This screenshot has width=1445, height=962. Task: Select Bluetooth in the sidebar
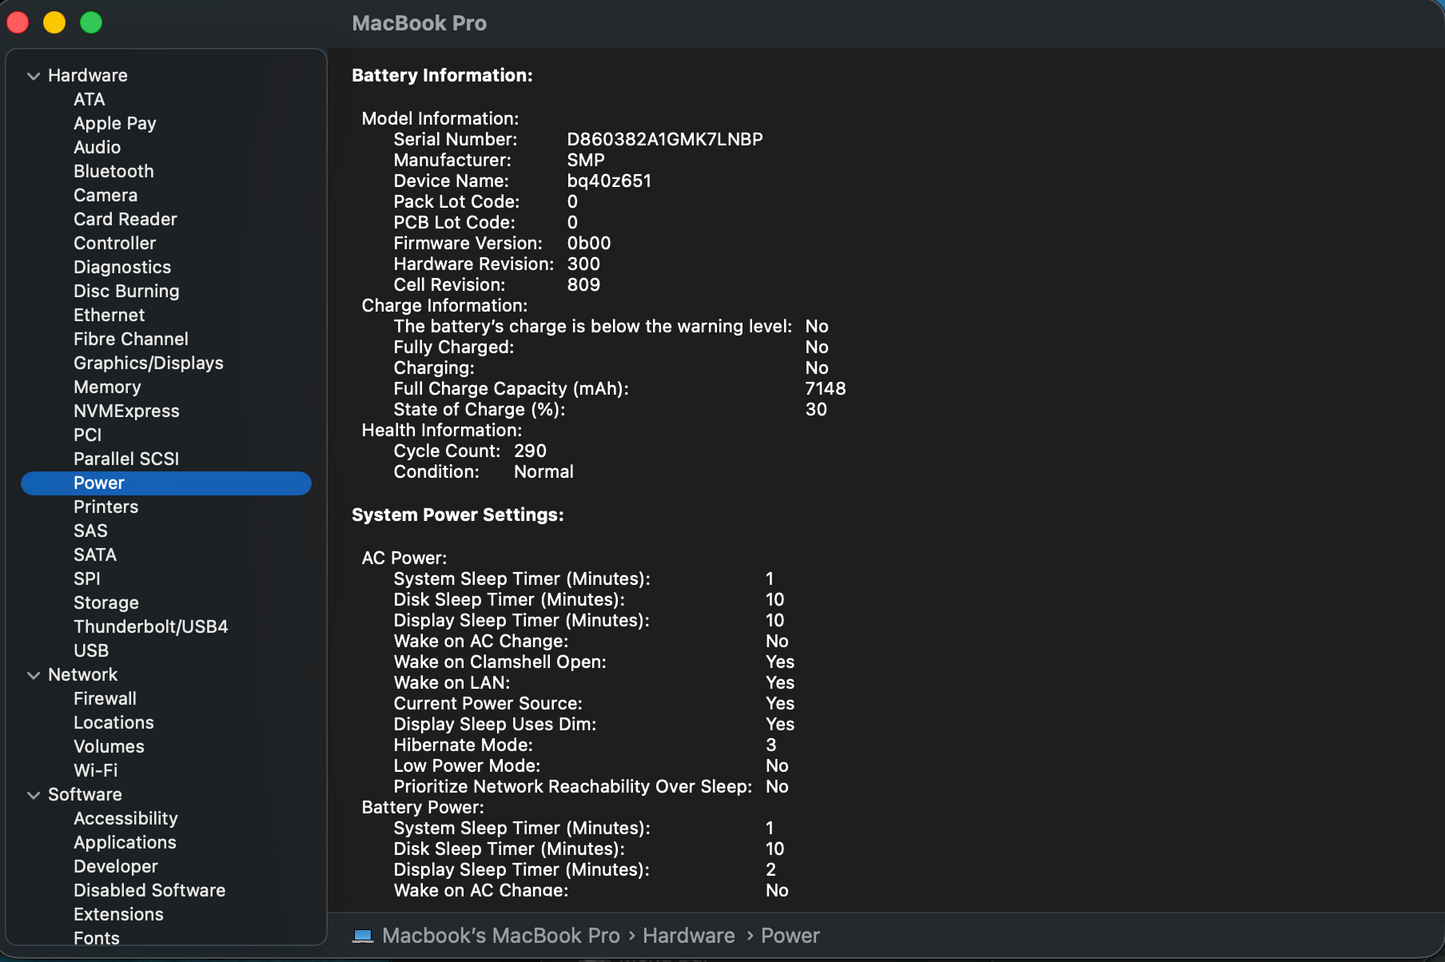[113, 171]
